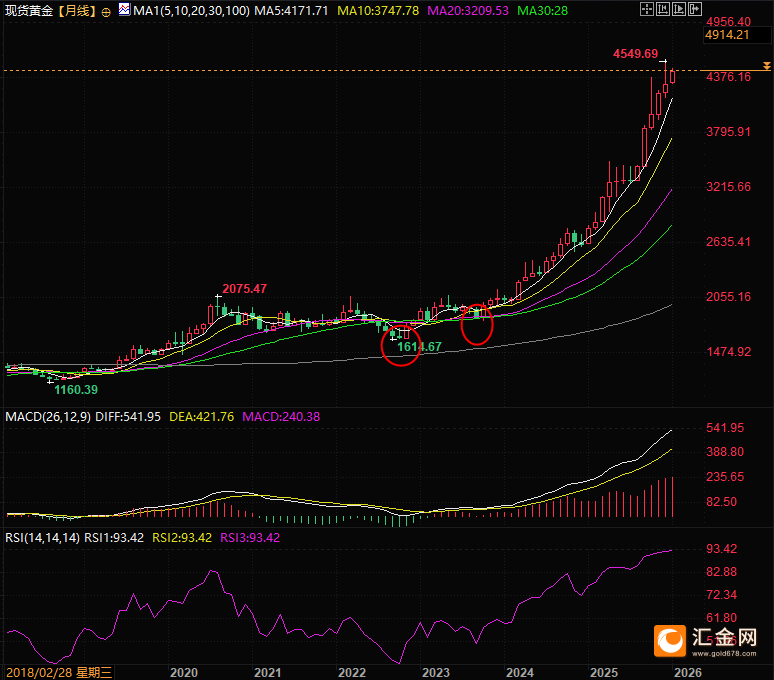Click the 2024 year marker on time axis
The height and width of the screenshot is (680, 774).
click(x=519, y=671)
